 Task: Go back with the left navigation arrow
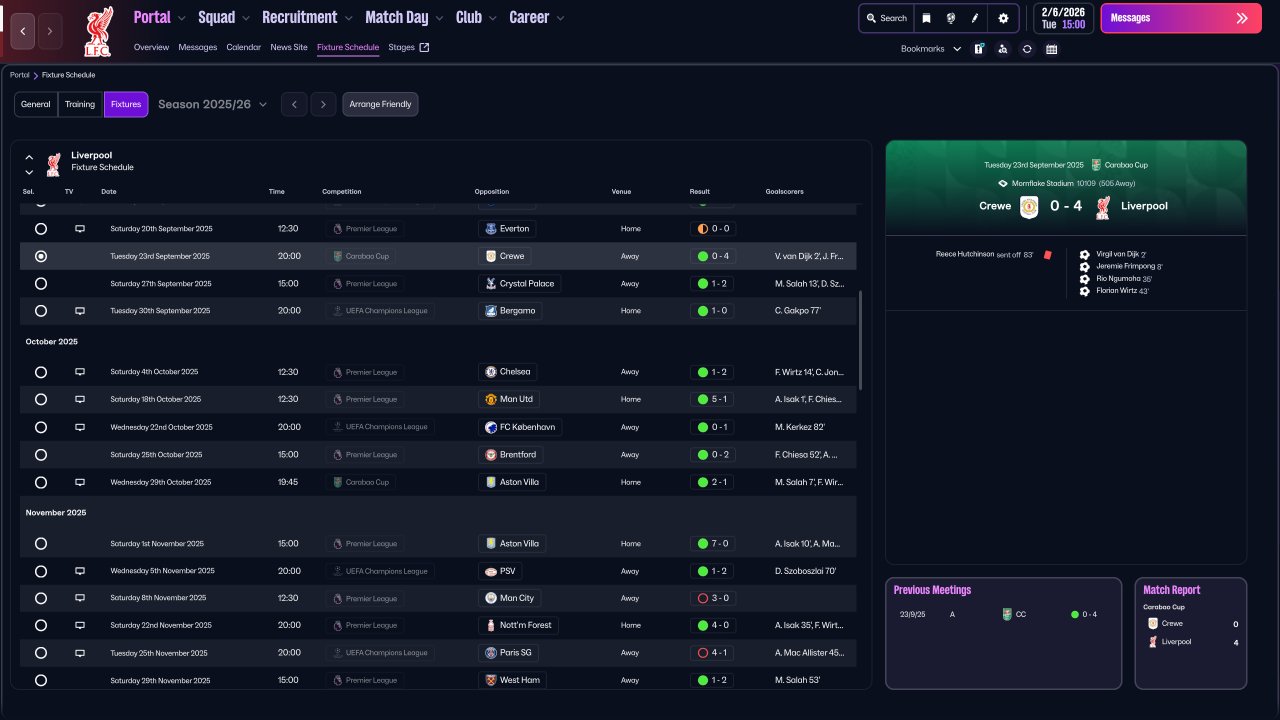click(23, 31)
